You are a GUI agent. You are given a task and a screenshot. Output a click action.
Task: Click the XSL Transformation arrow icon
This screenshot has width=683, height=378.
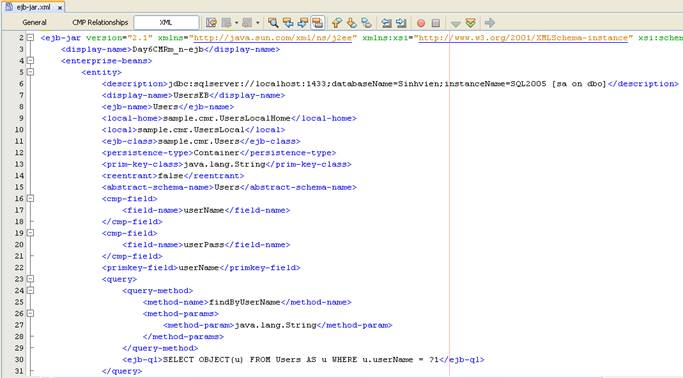(x=490, y=23)
